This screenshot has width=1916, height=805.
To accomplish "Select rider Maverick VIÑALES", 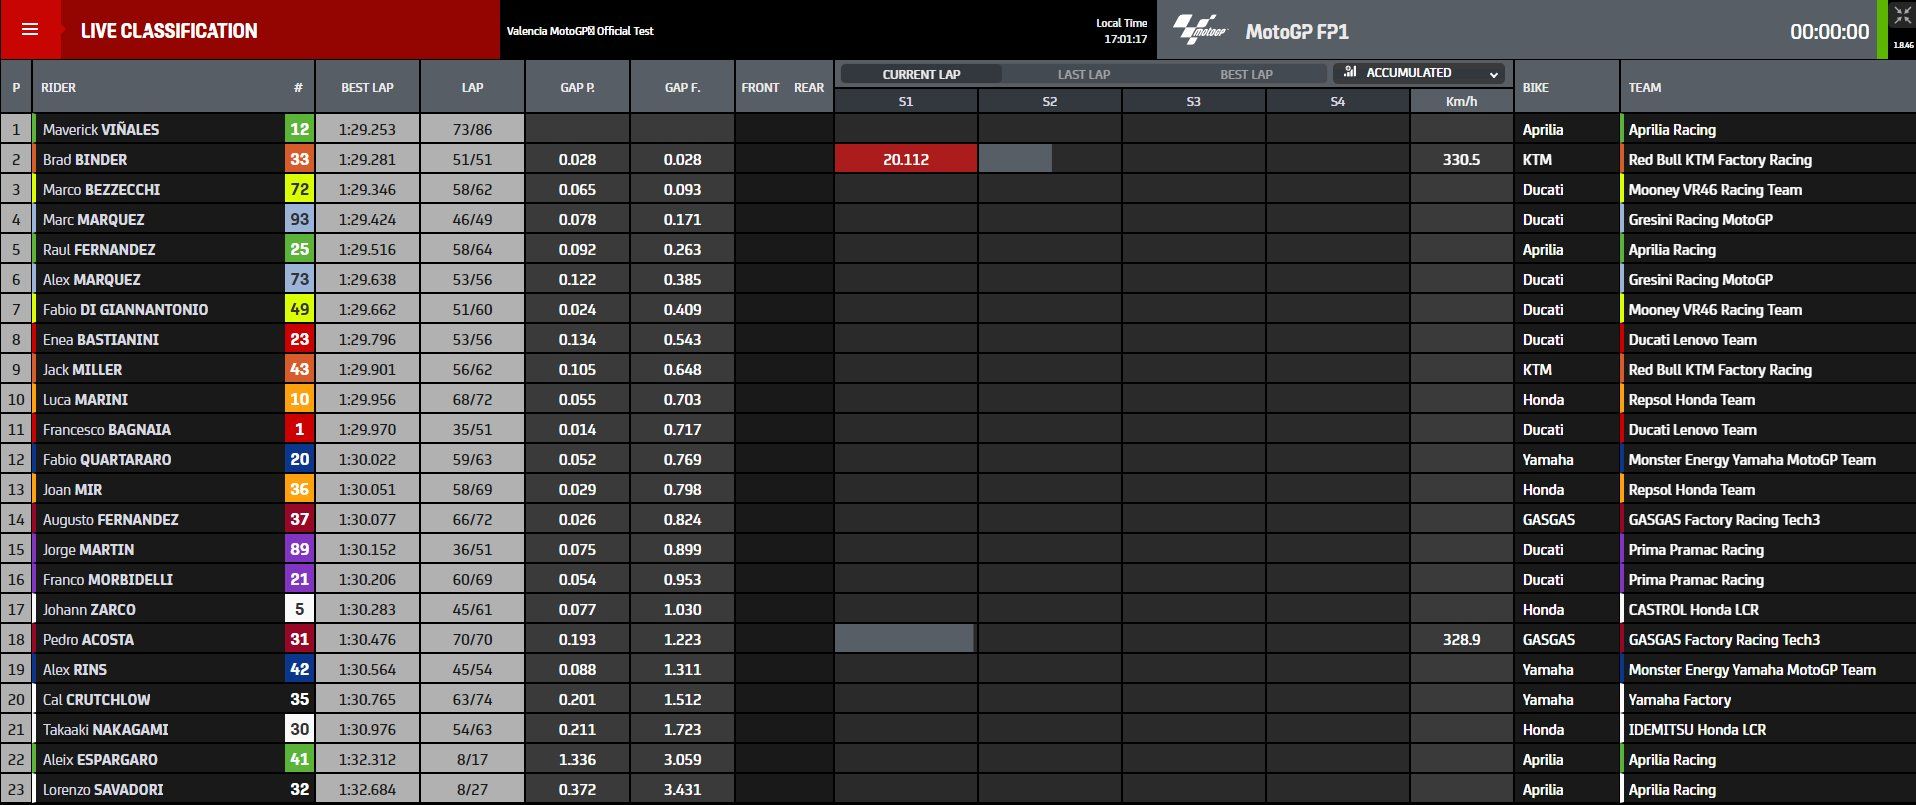I will pos(100,129).
